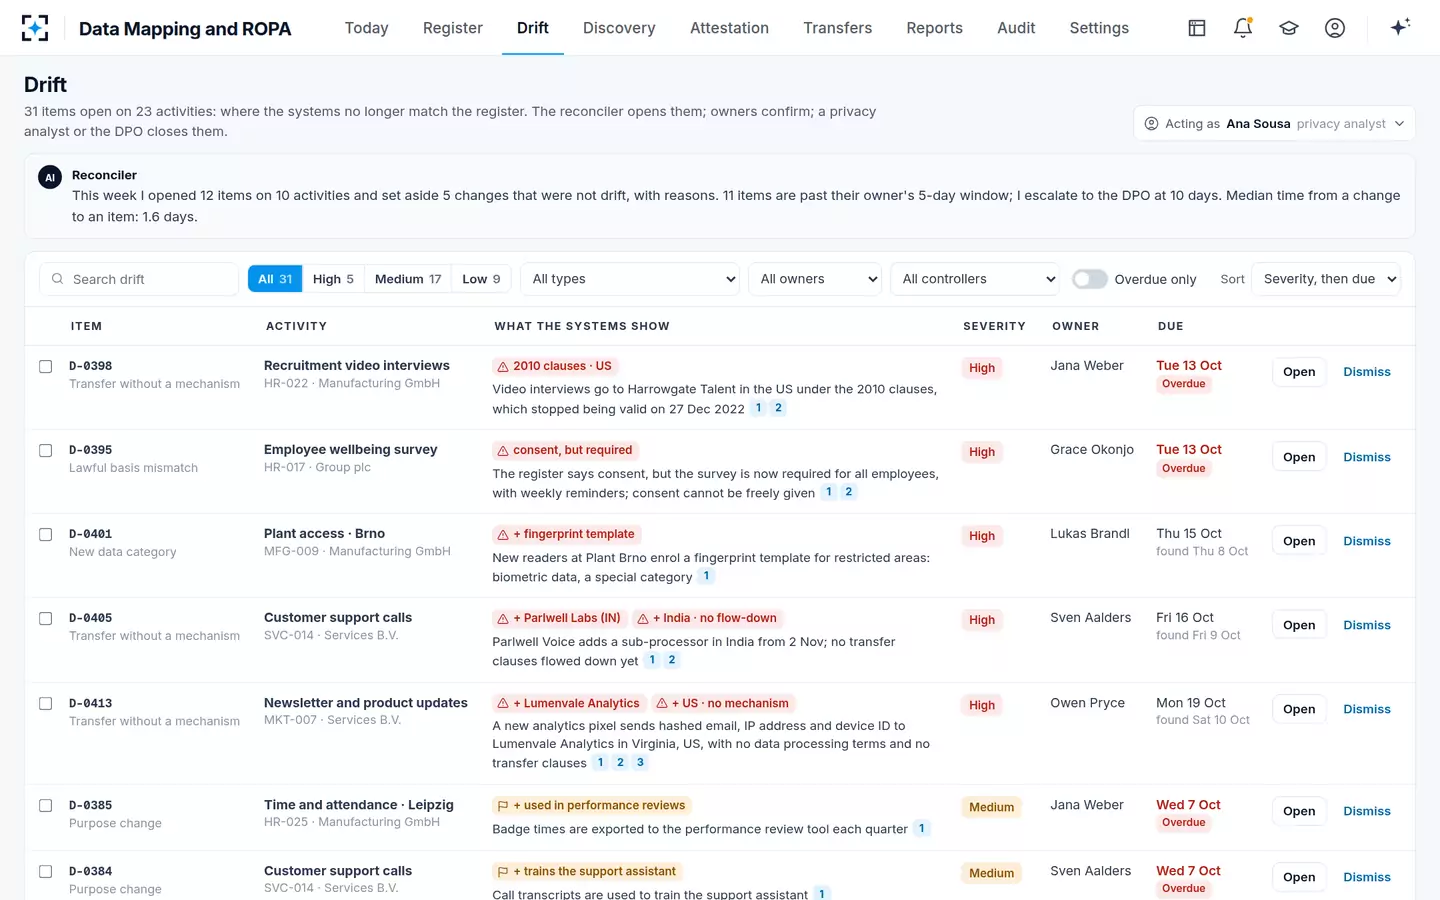Go to the Register tab

453,28
